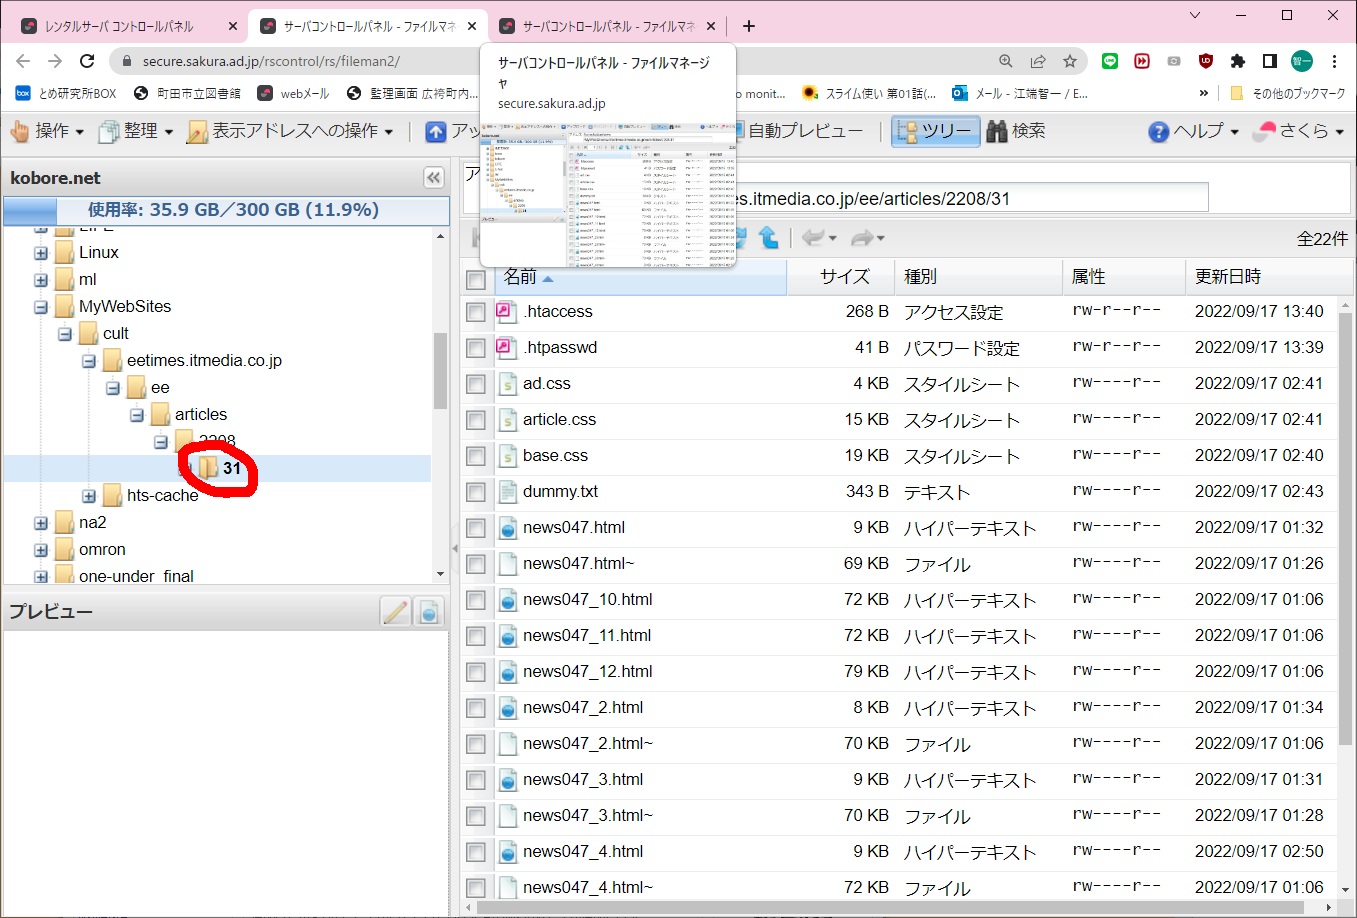Open the 操作 menu

pyautogui.click(x=46, y=131)
